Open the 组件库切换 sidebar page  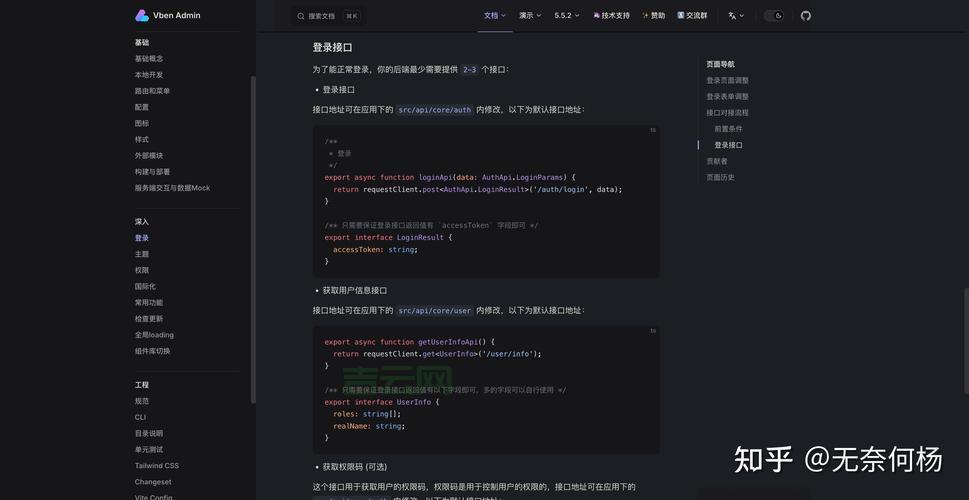pyautogui.click(x=152, y=351)
